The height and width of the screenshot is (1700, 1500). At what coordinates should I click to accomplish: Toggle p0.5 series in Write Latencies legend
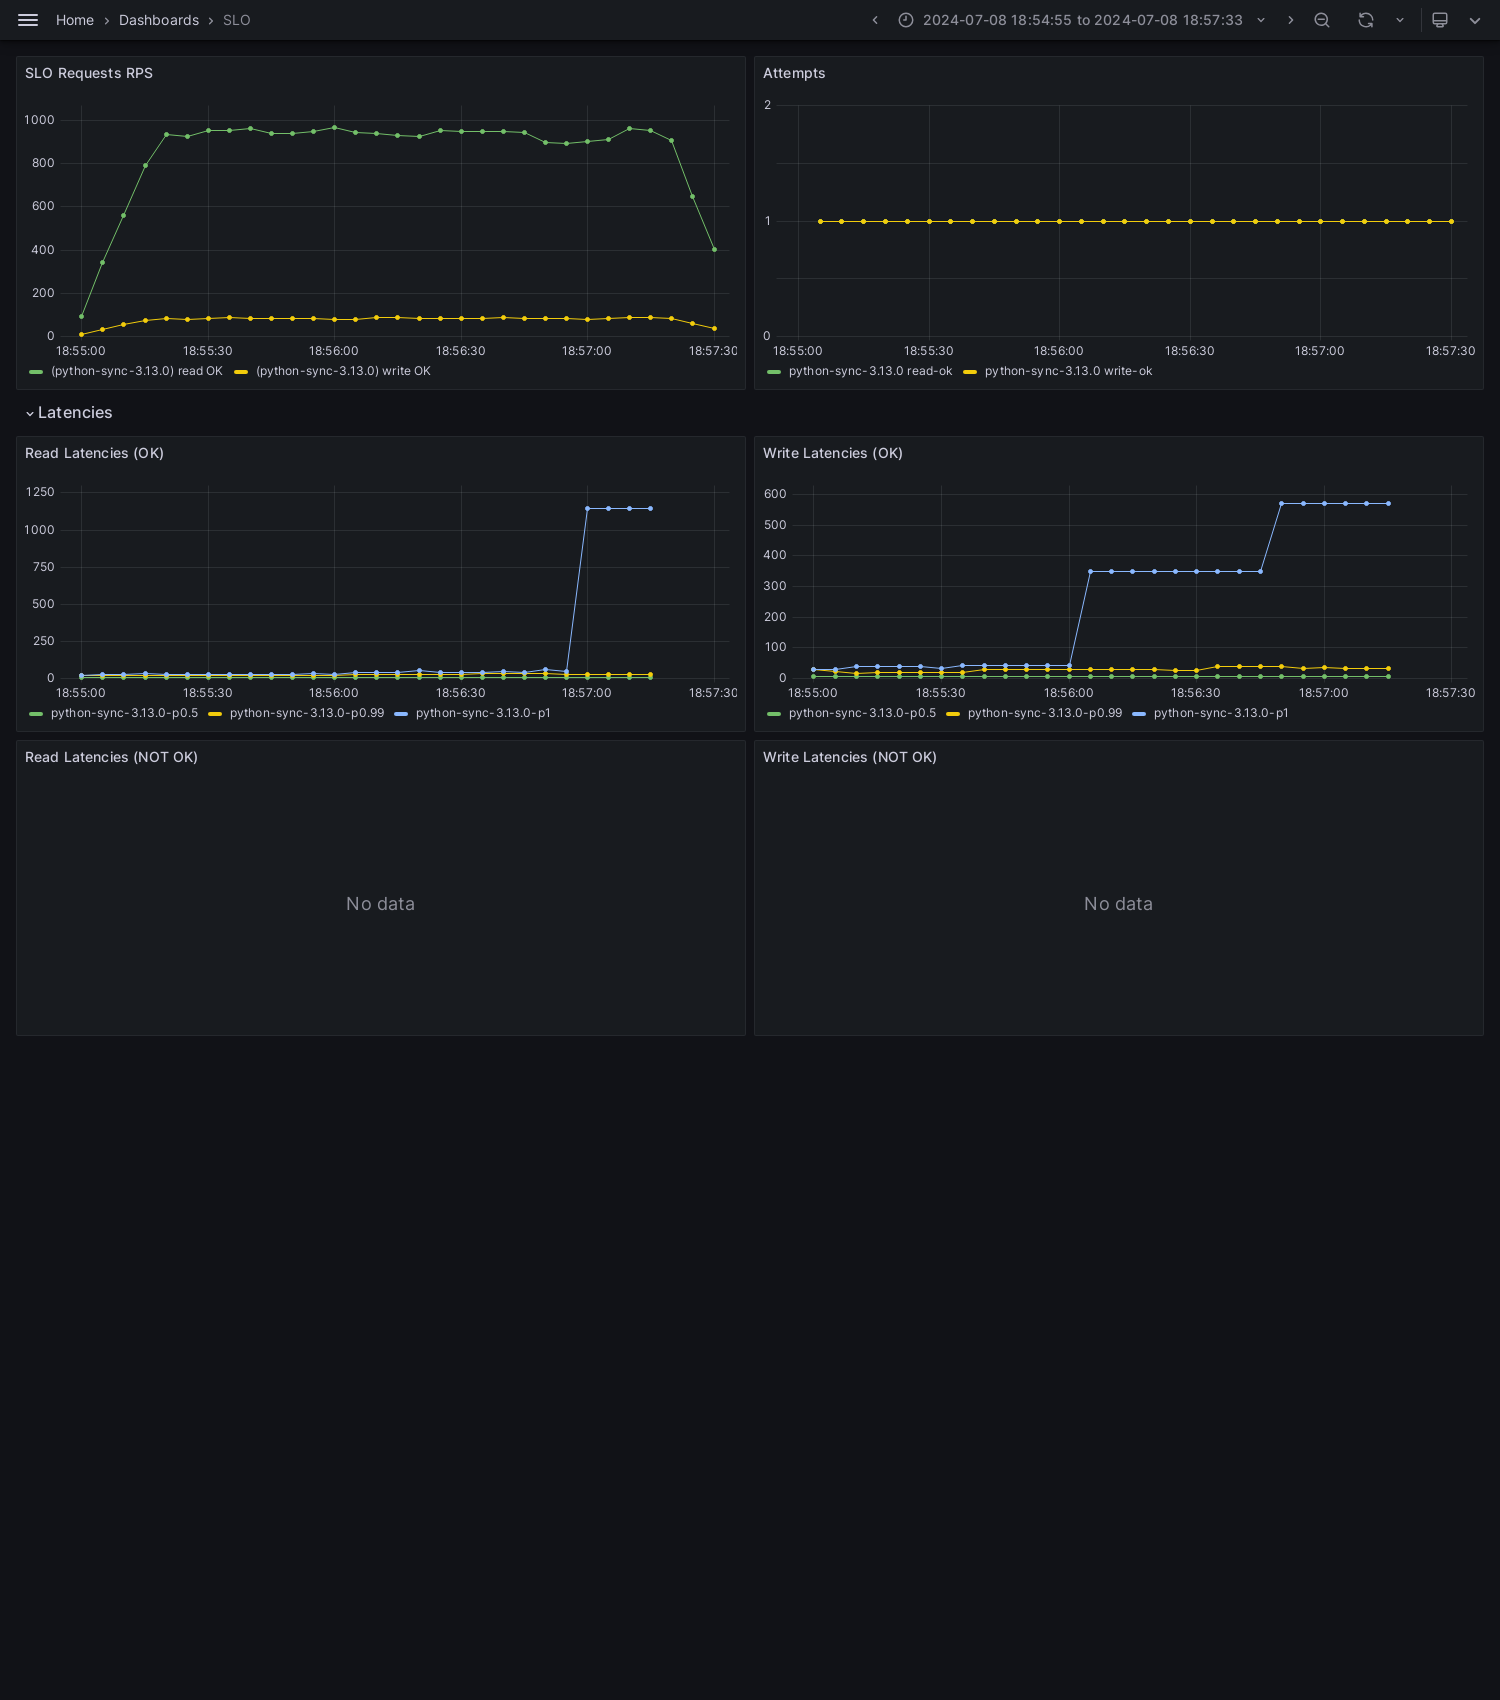pyautogui.click(x=862, y=713)
